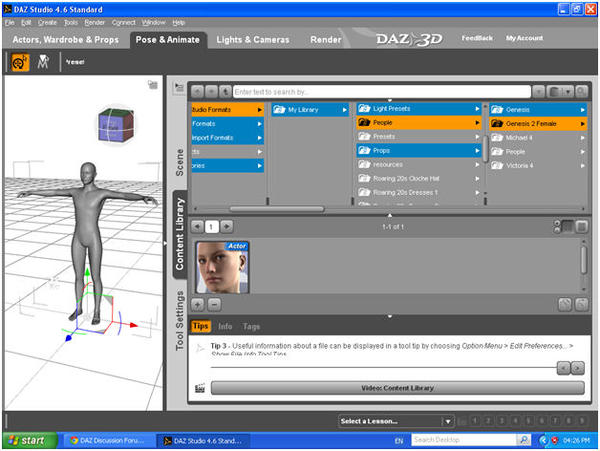Open the Select a Lesson dropdown

[x=396, y=421]
